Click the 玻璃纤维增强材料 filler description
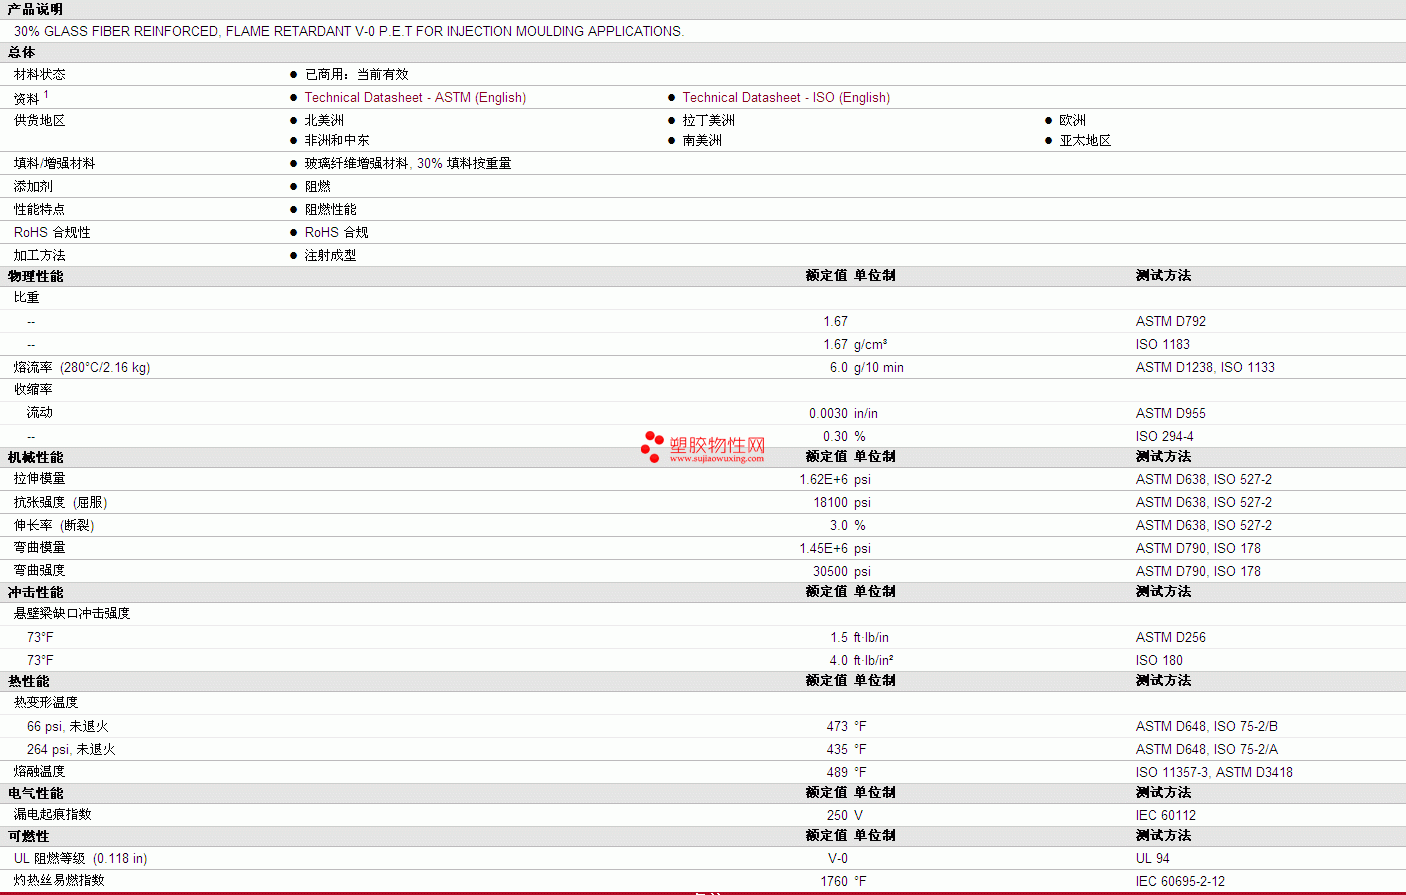The height and width of the screenshot is (895, 1406). coord(408,163)
